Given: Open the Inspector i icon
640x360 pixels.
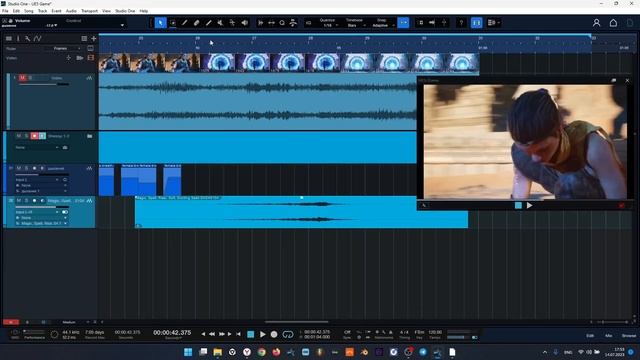Looking at the screenshot, I should [18, 38].
